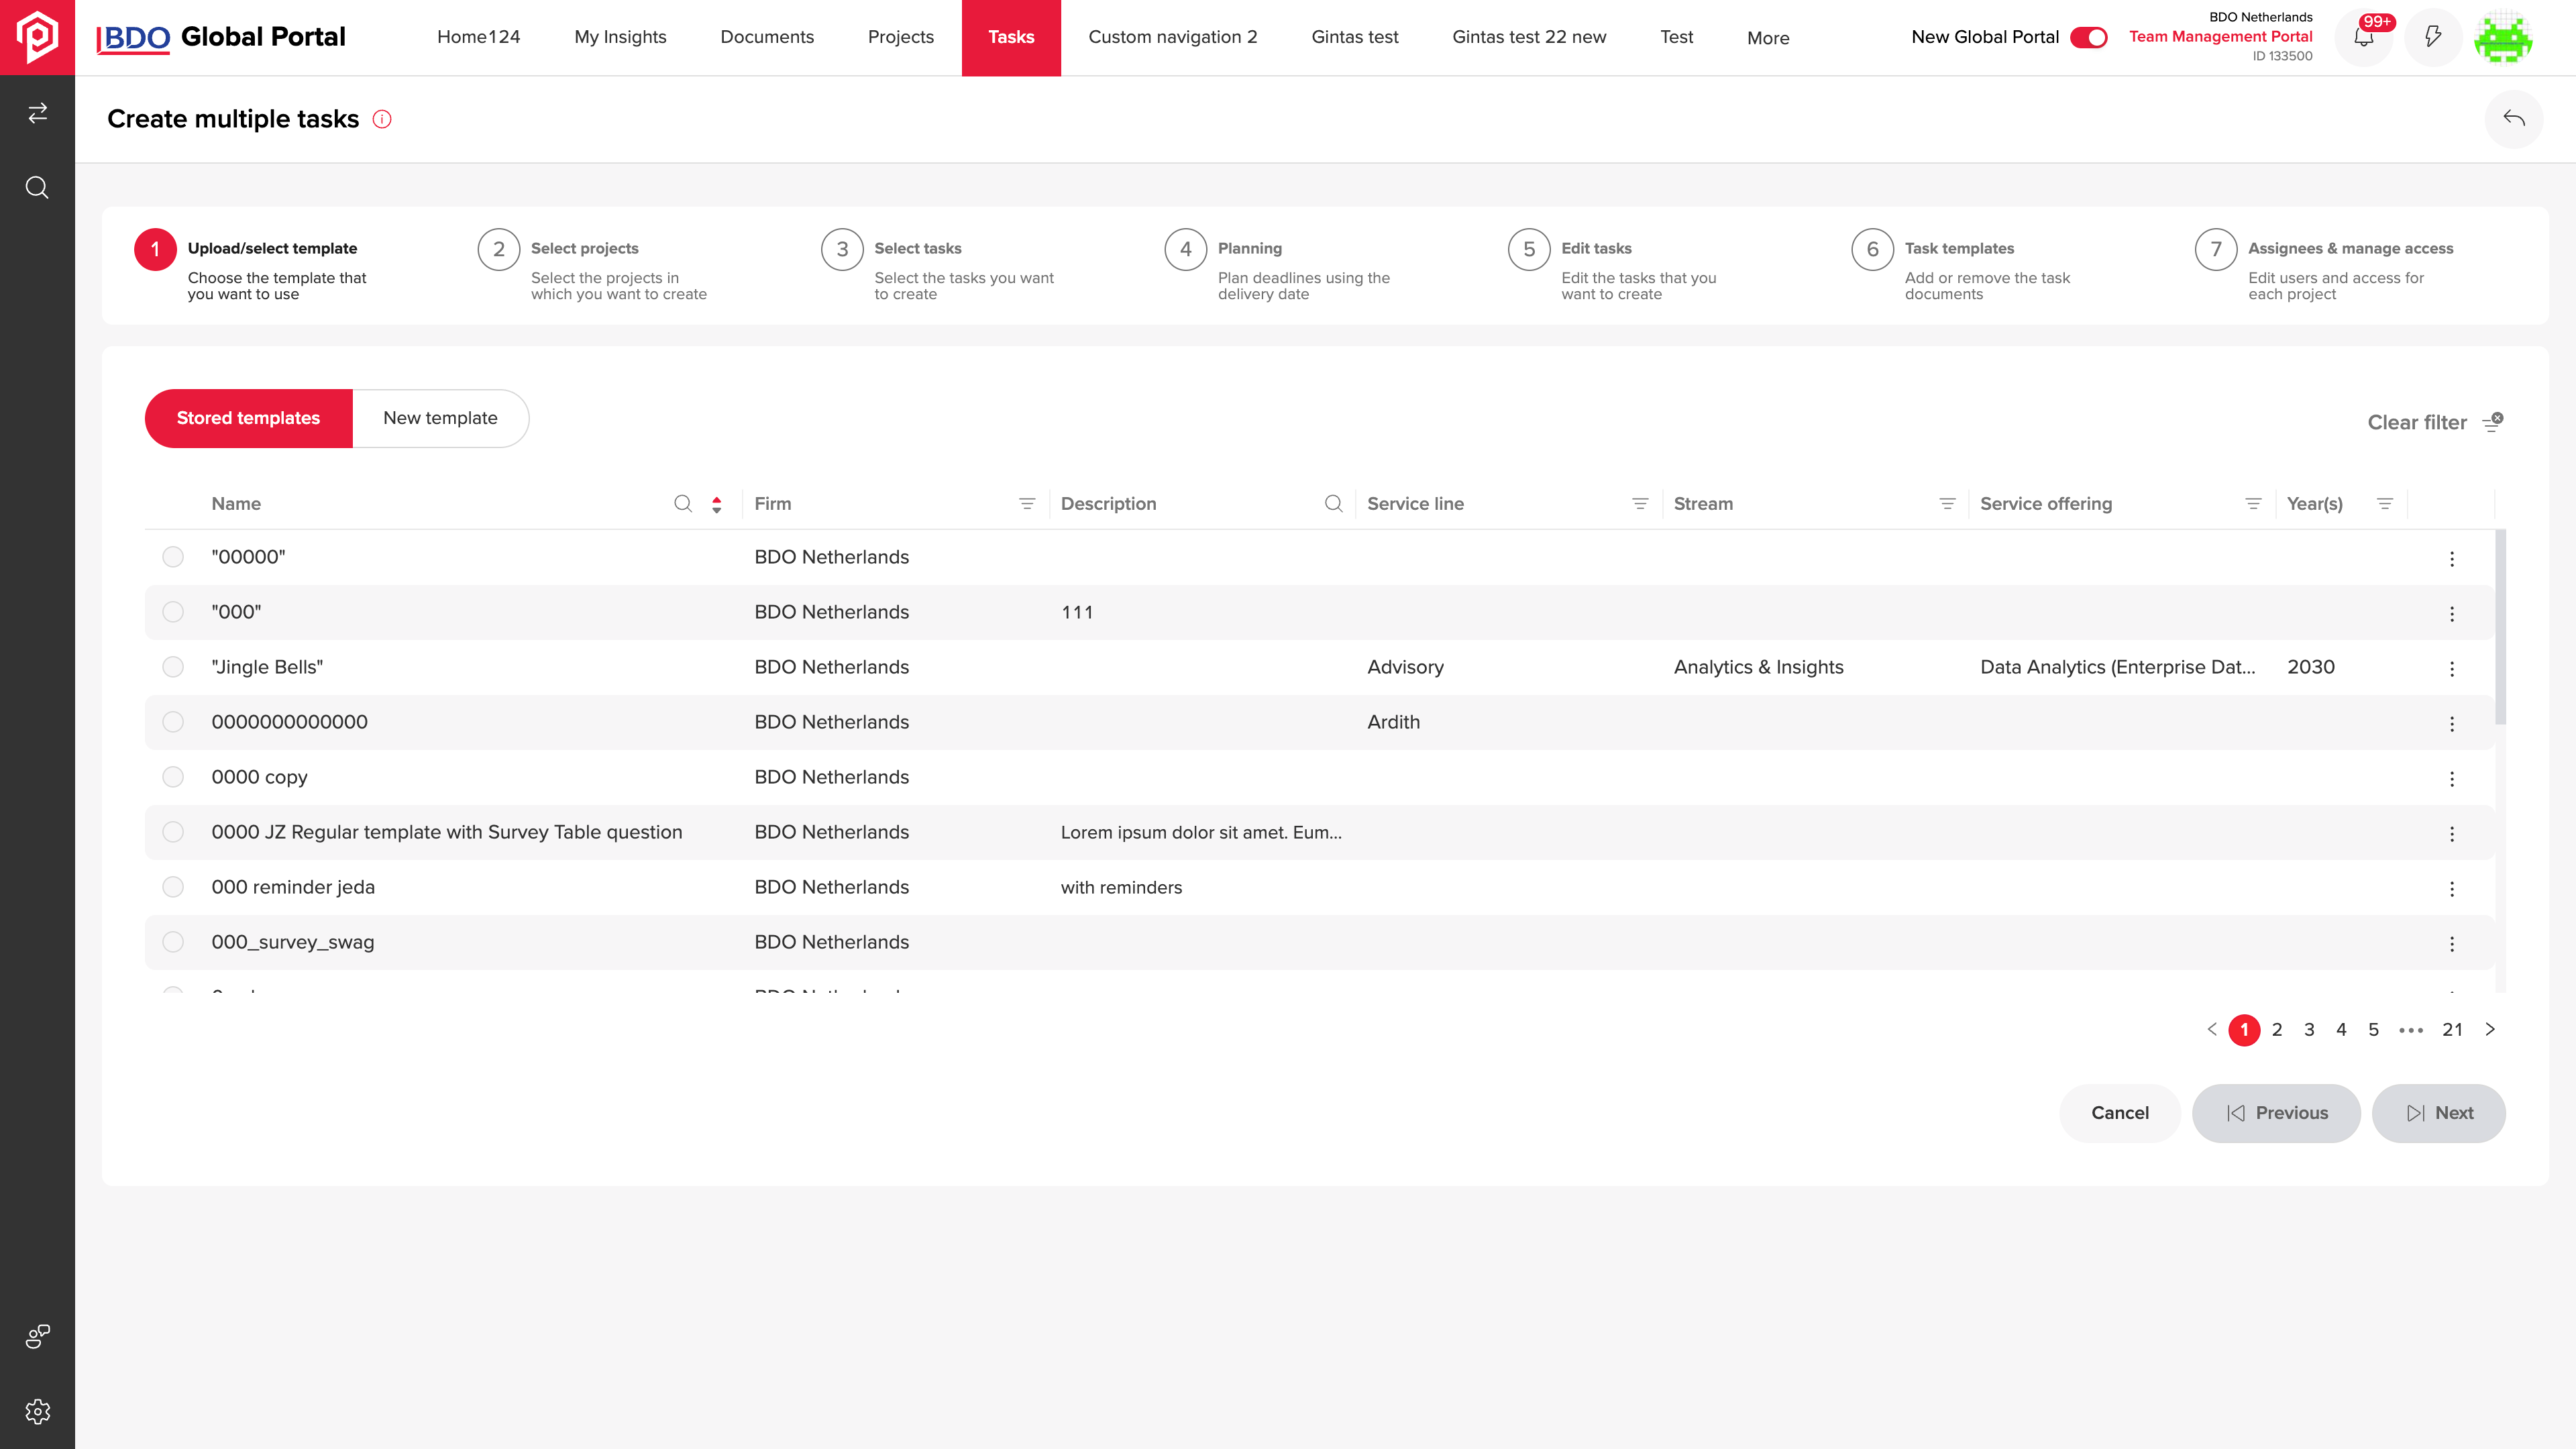
Task: Click the Cancel button
Action: click(x=2119, y=1113)
